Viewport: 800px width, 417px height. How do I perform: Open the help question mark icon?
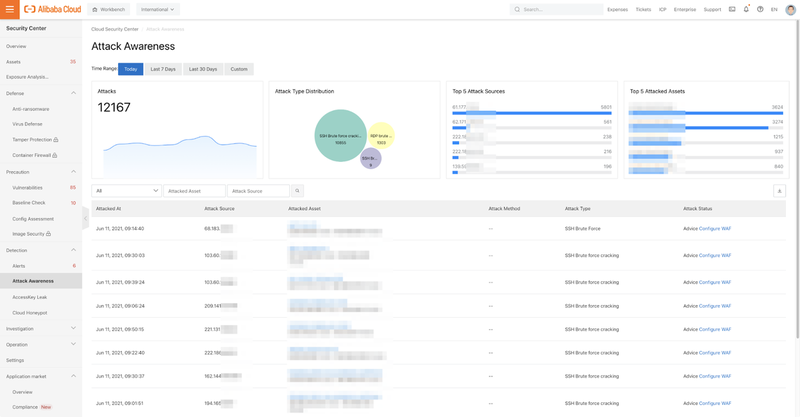point(760,9)
